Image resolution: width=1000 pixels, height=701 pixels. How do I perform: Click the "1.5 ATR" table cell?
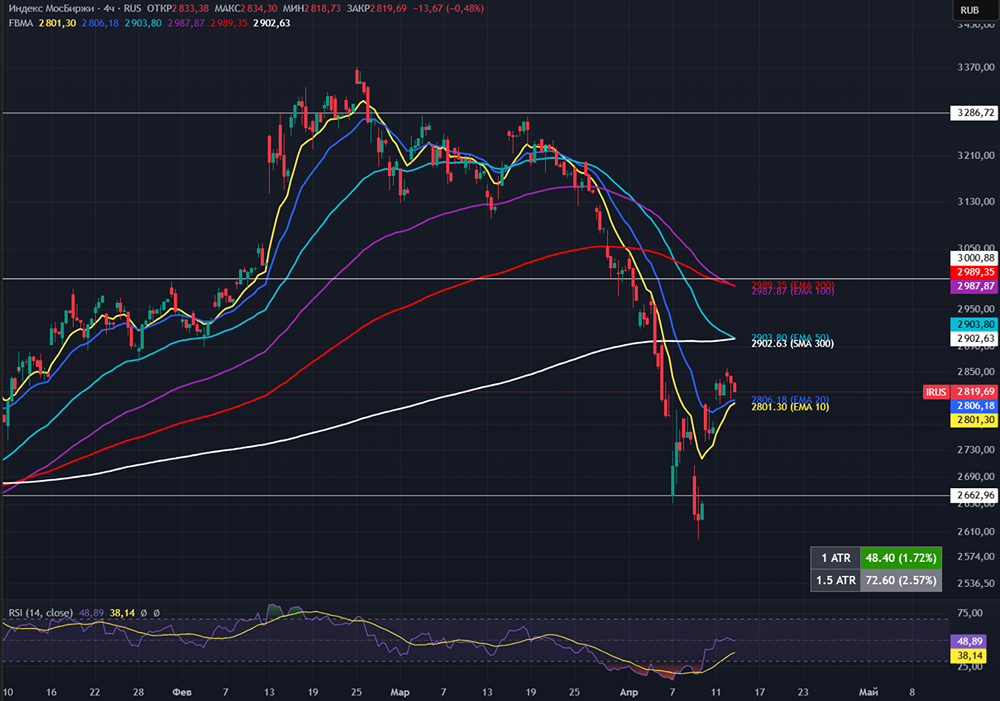click(x=835, y=580)
